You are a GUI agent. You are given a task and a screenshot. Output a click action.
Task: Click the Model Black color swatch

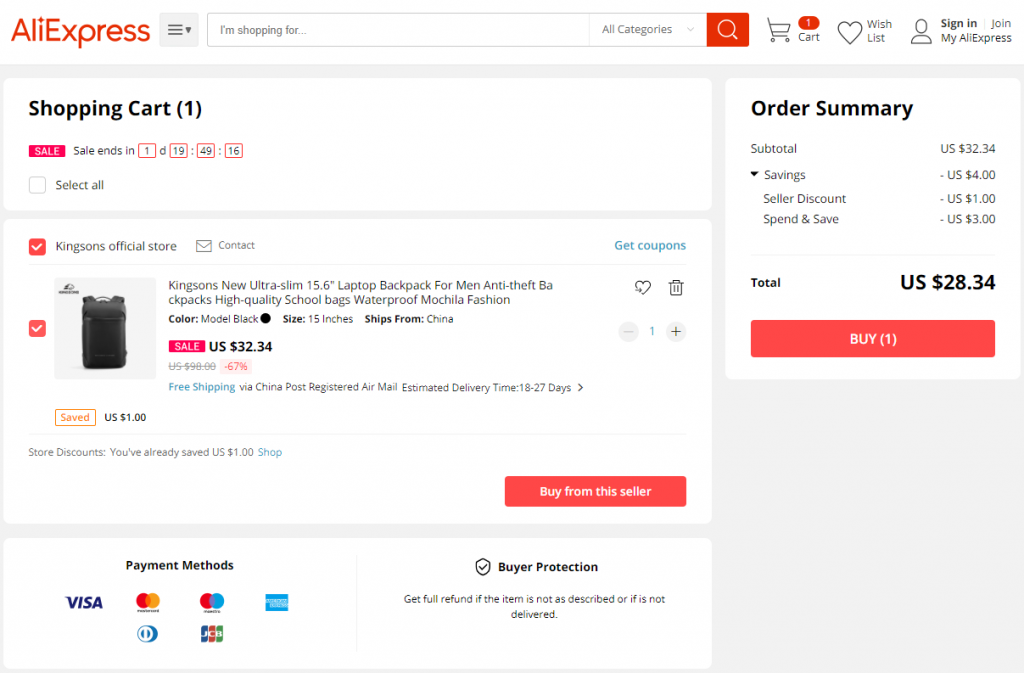pyautogui.click(x=266, y=319)
